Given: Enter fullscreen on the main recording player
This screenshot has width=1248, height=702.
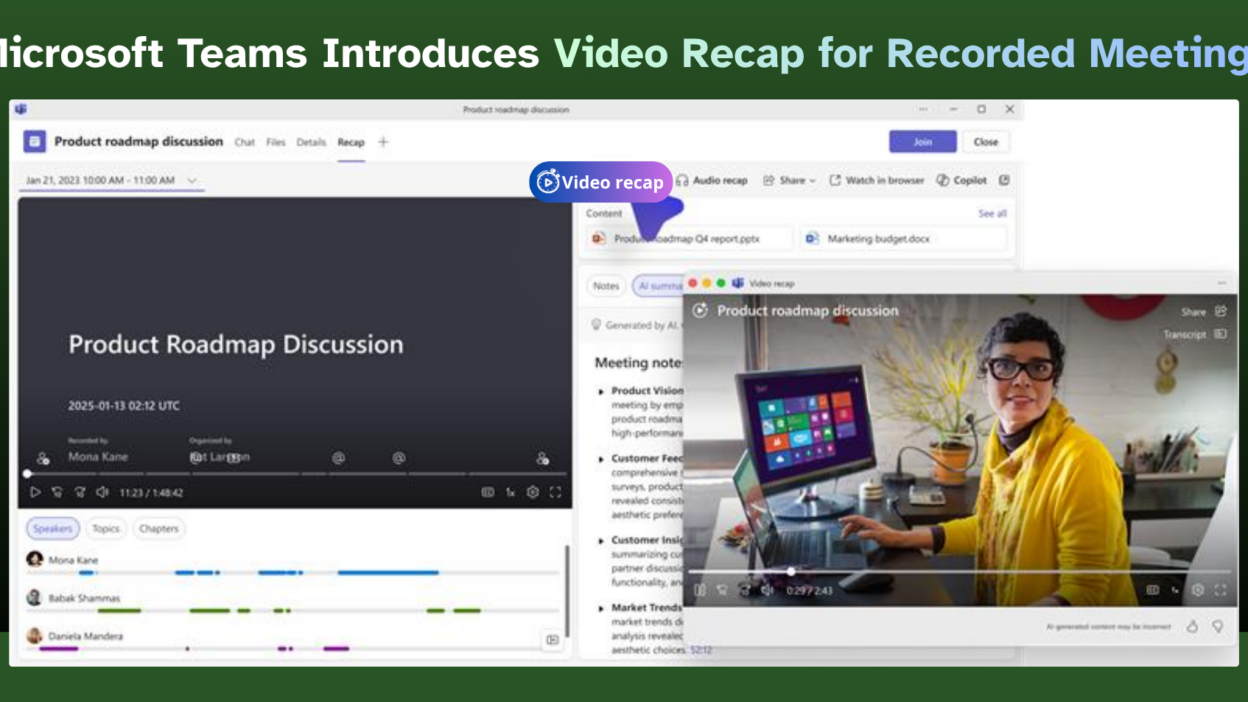Looking at the screenshot, I should click(555, 492).
